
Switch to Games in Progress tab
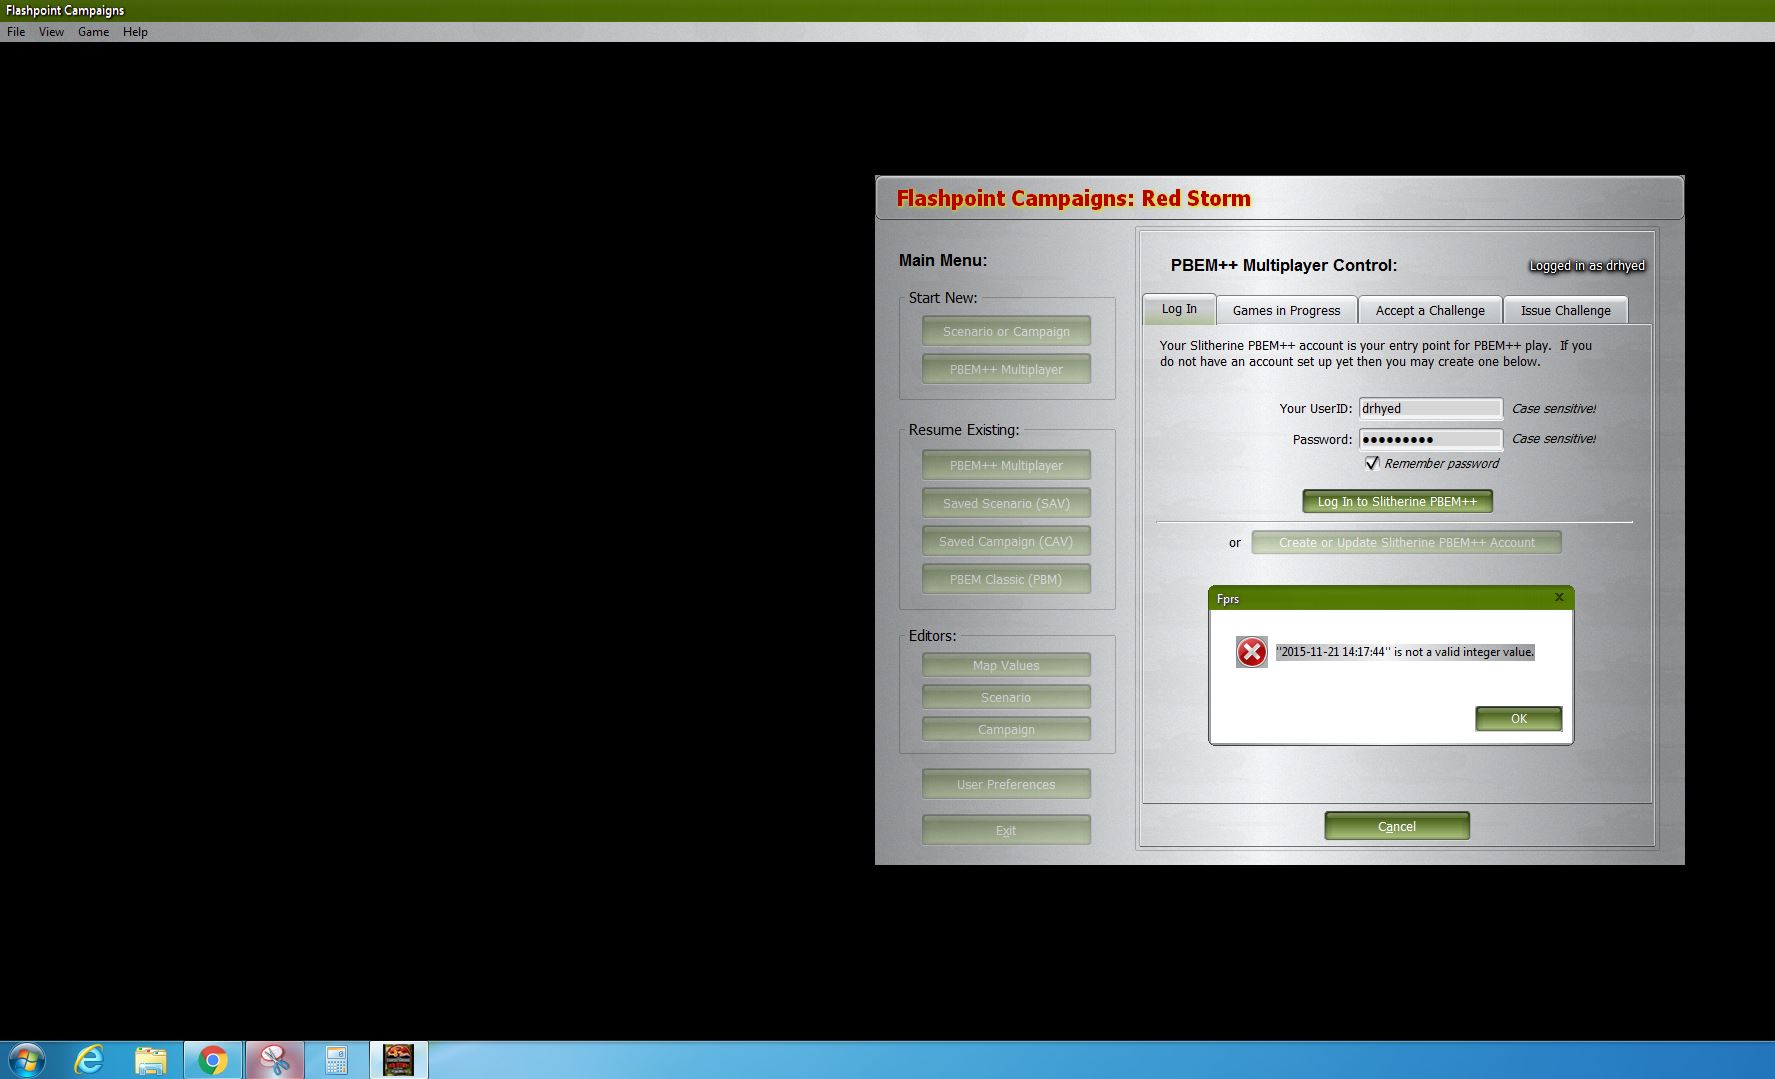[x=1286, y=310]
